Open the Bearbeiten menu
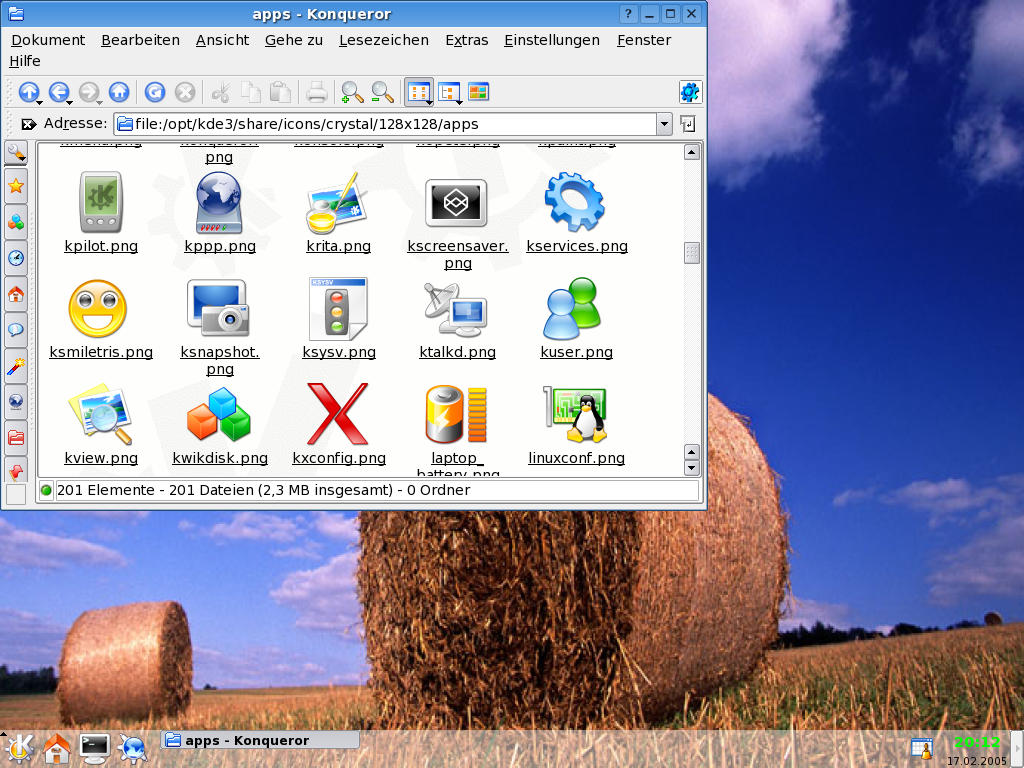Screen dimensions: 1024x768 tap(140, 40)
